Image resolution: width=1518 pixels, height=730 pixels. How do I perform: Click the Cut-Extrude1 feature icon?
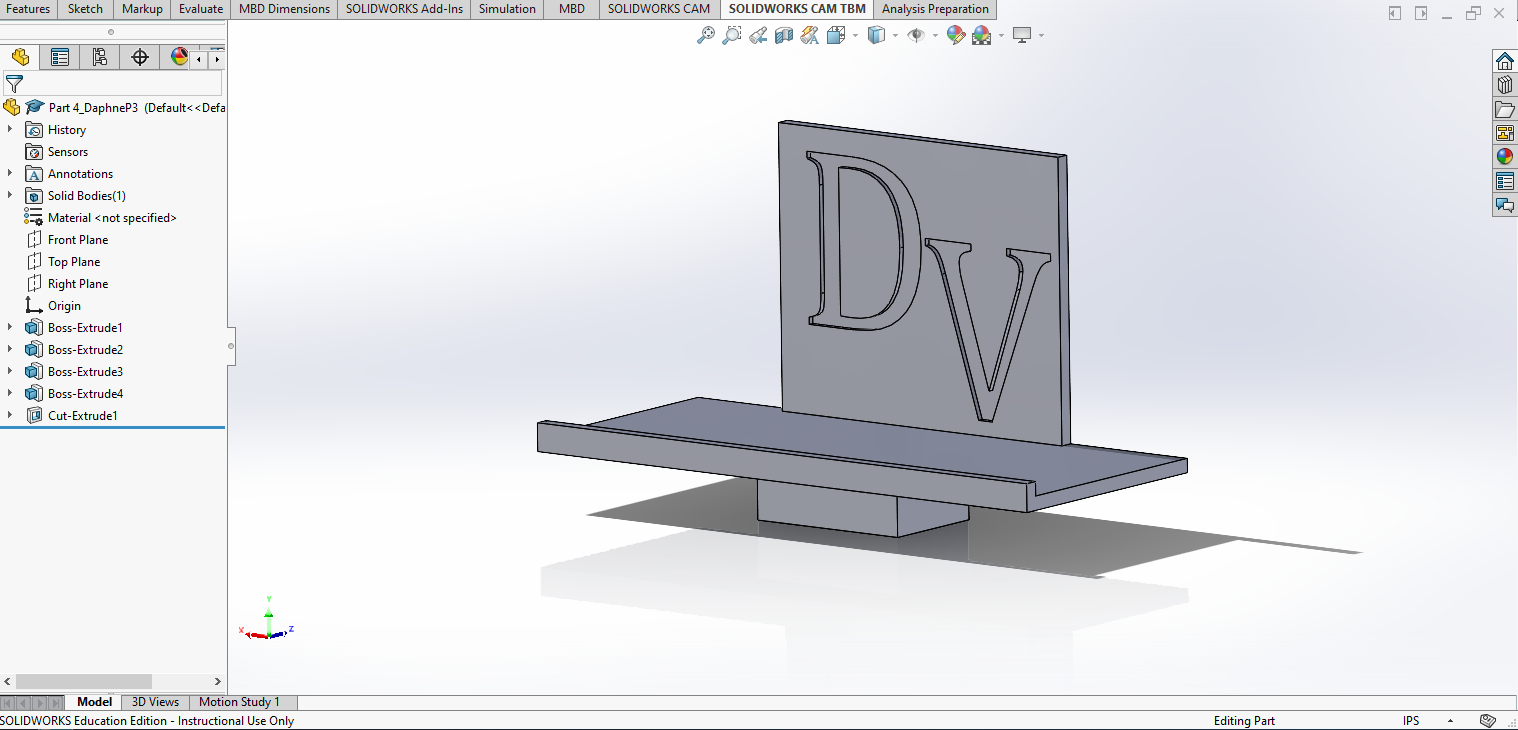click(33, 416)
